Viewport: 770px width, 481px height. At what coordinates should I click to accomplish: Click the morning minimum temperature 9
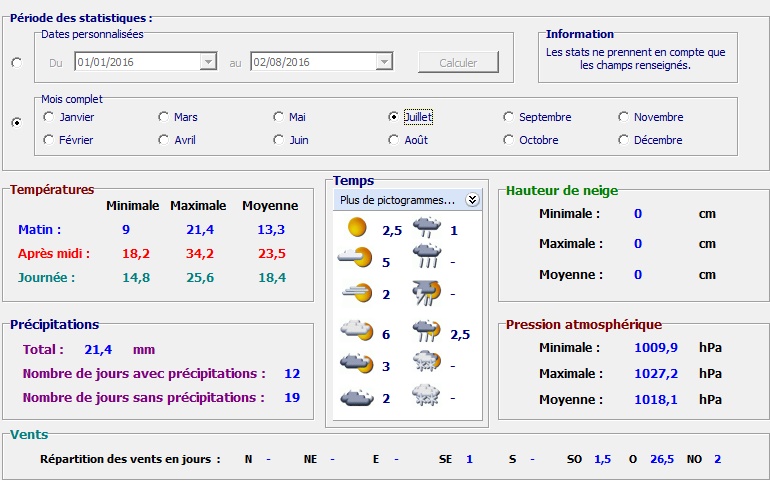[x=126, y=229]
